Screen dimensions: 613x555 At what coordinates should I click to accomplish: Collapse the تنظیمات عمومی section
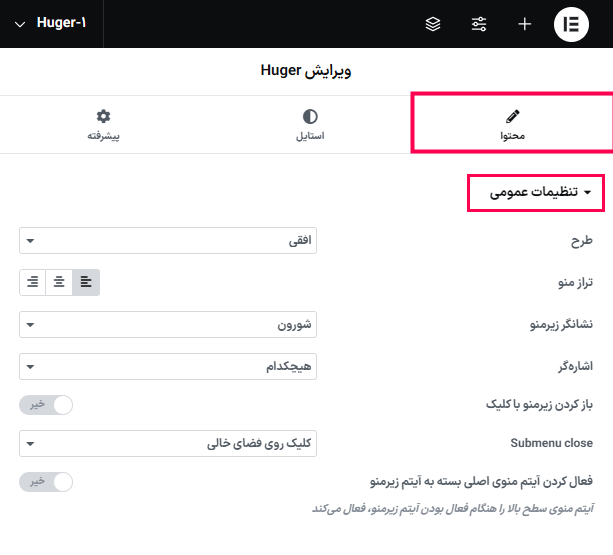pos(540,192)
